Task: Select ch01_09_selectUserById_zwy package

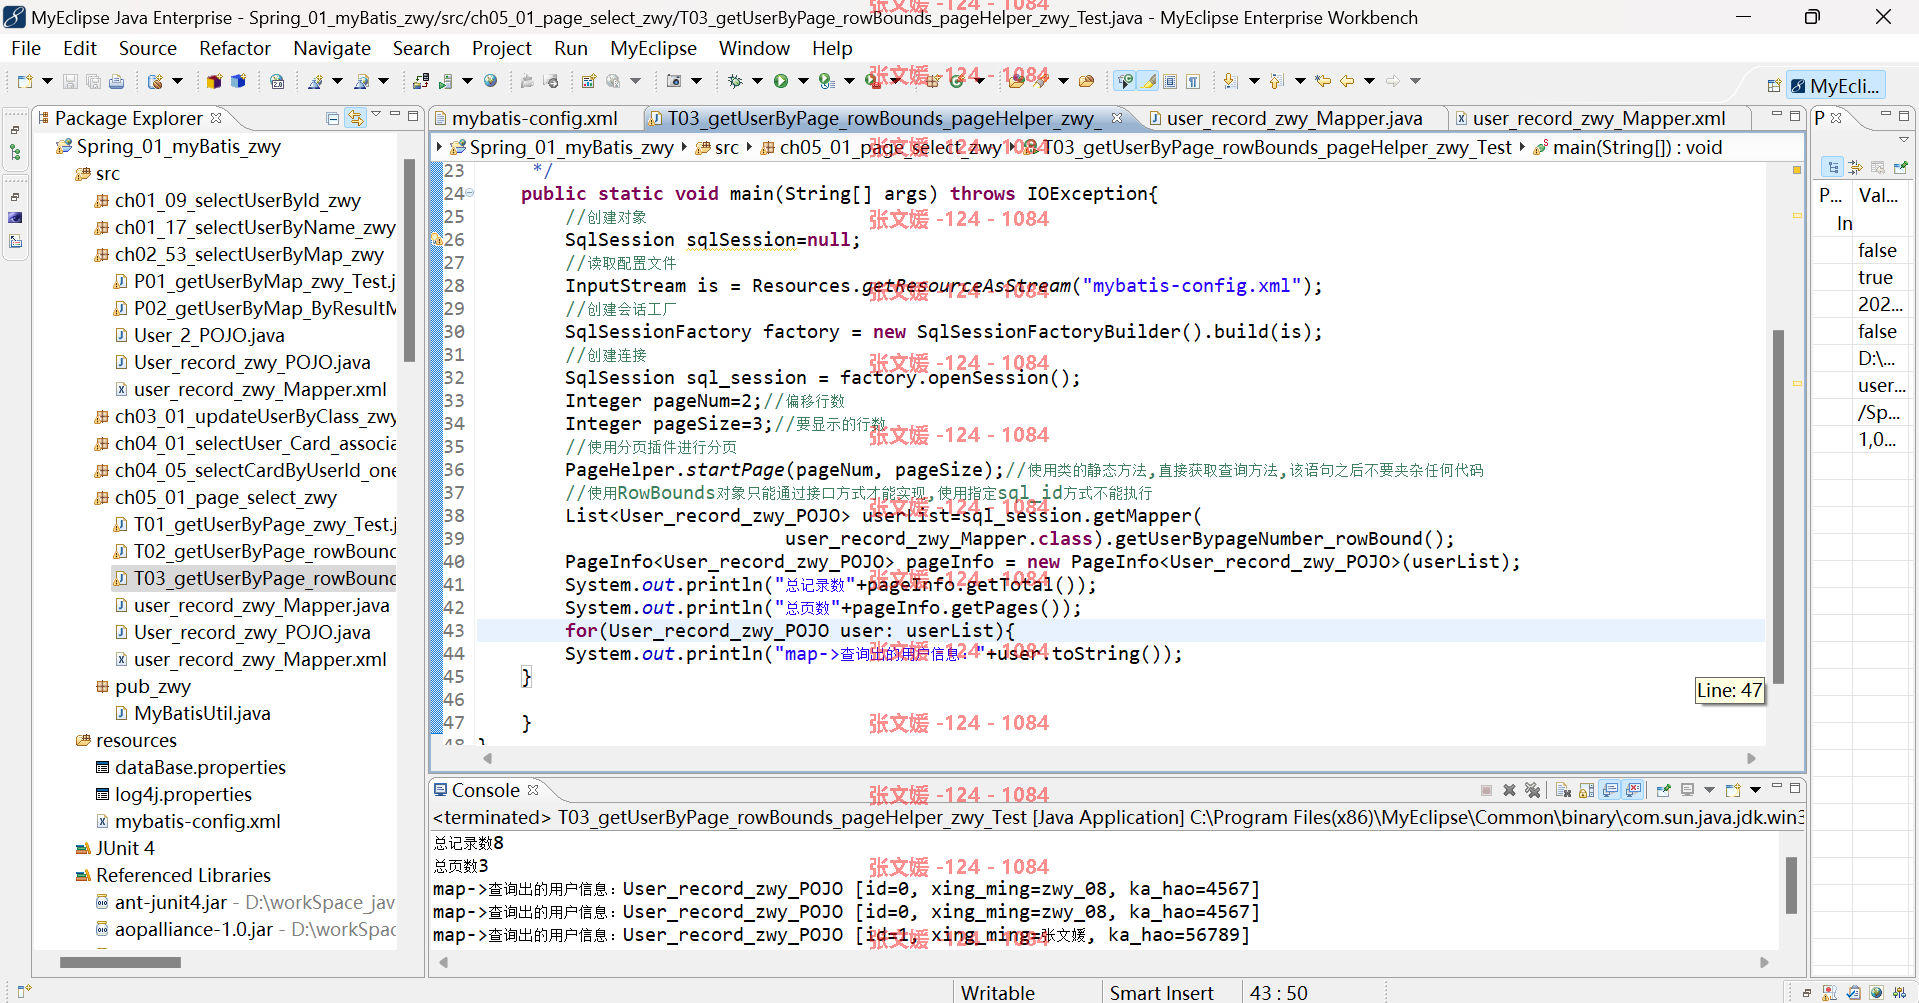Action: click(238, 200)
